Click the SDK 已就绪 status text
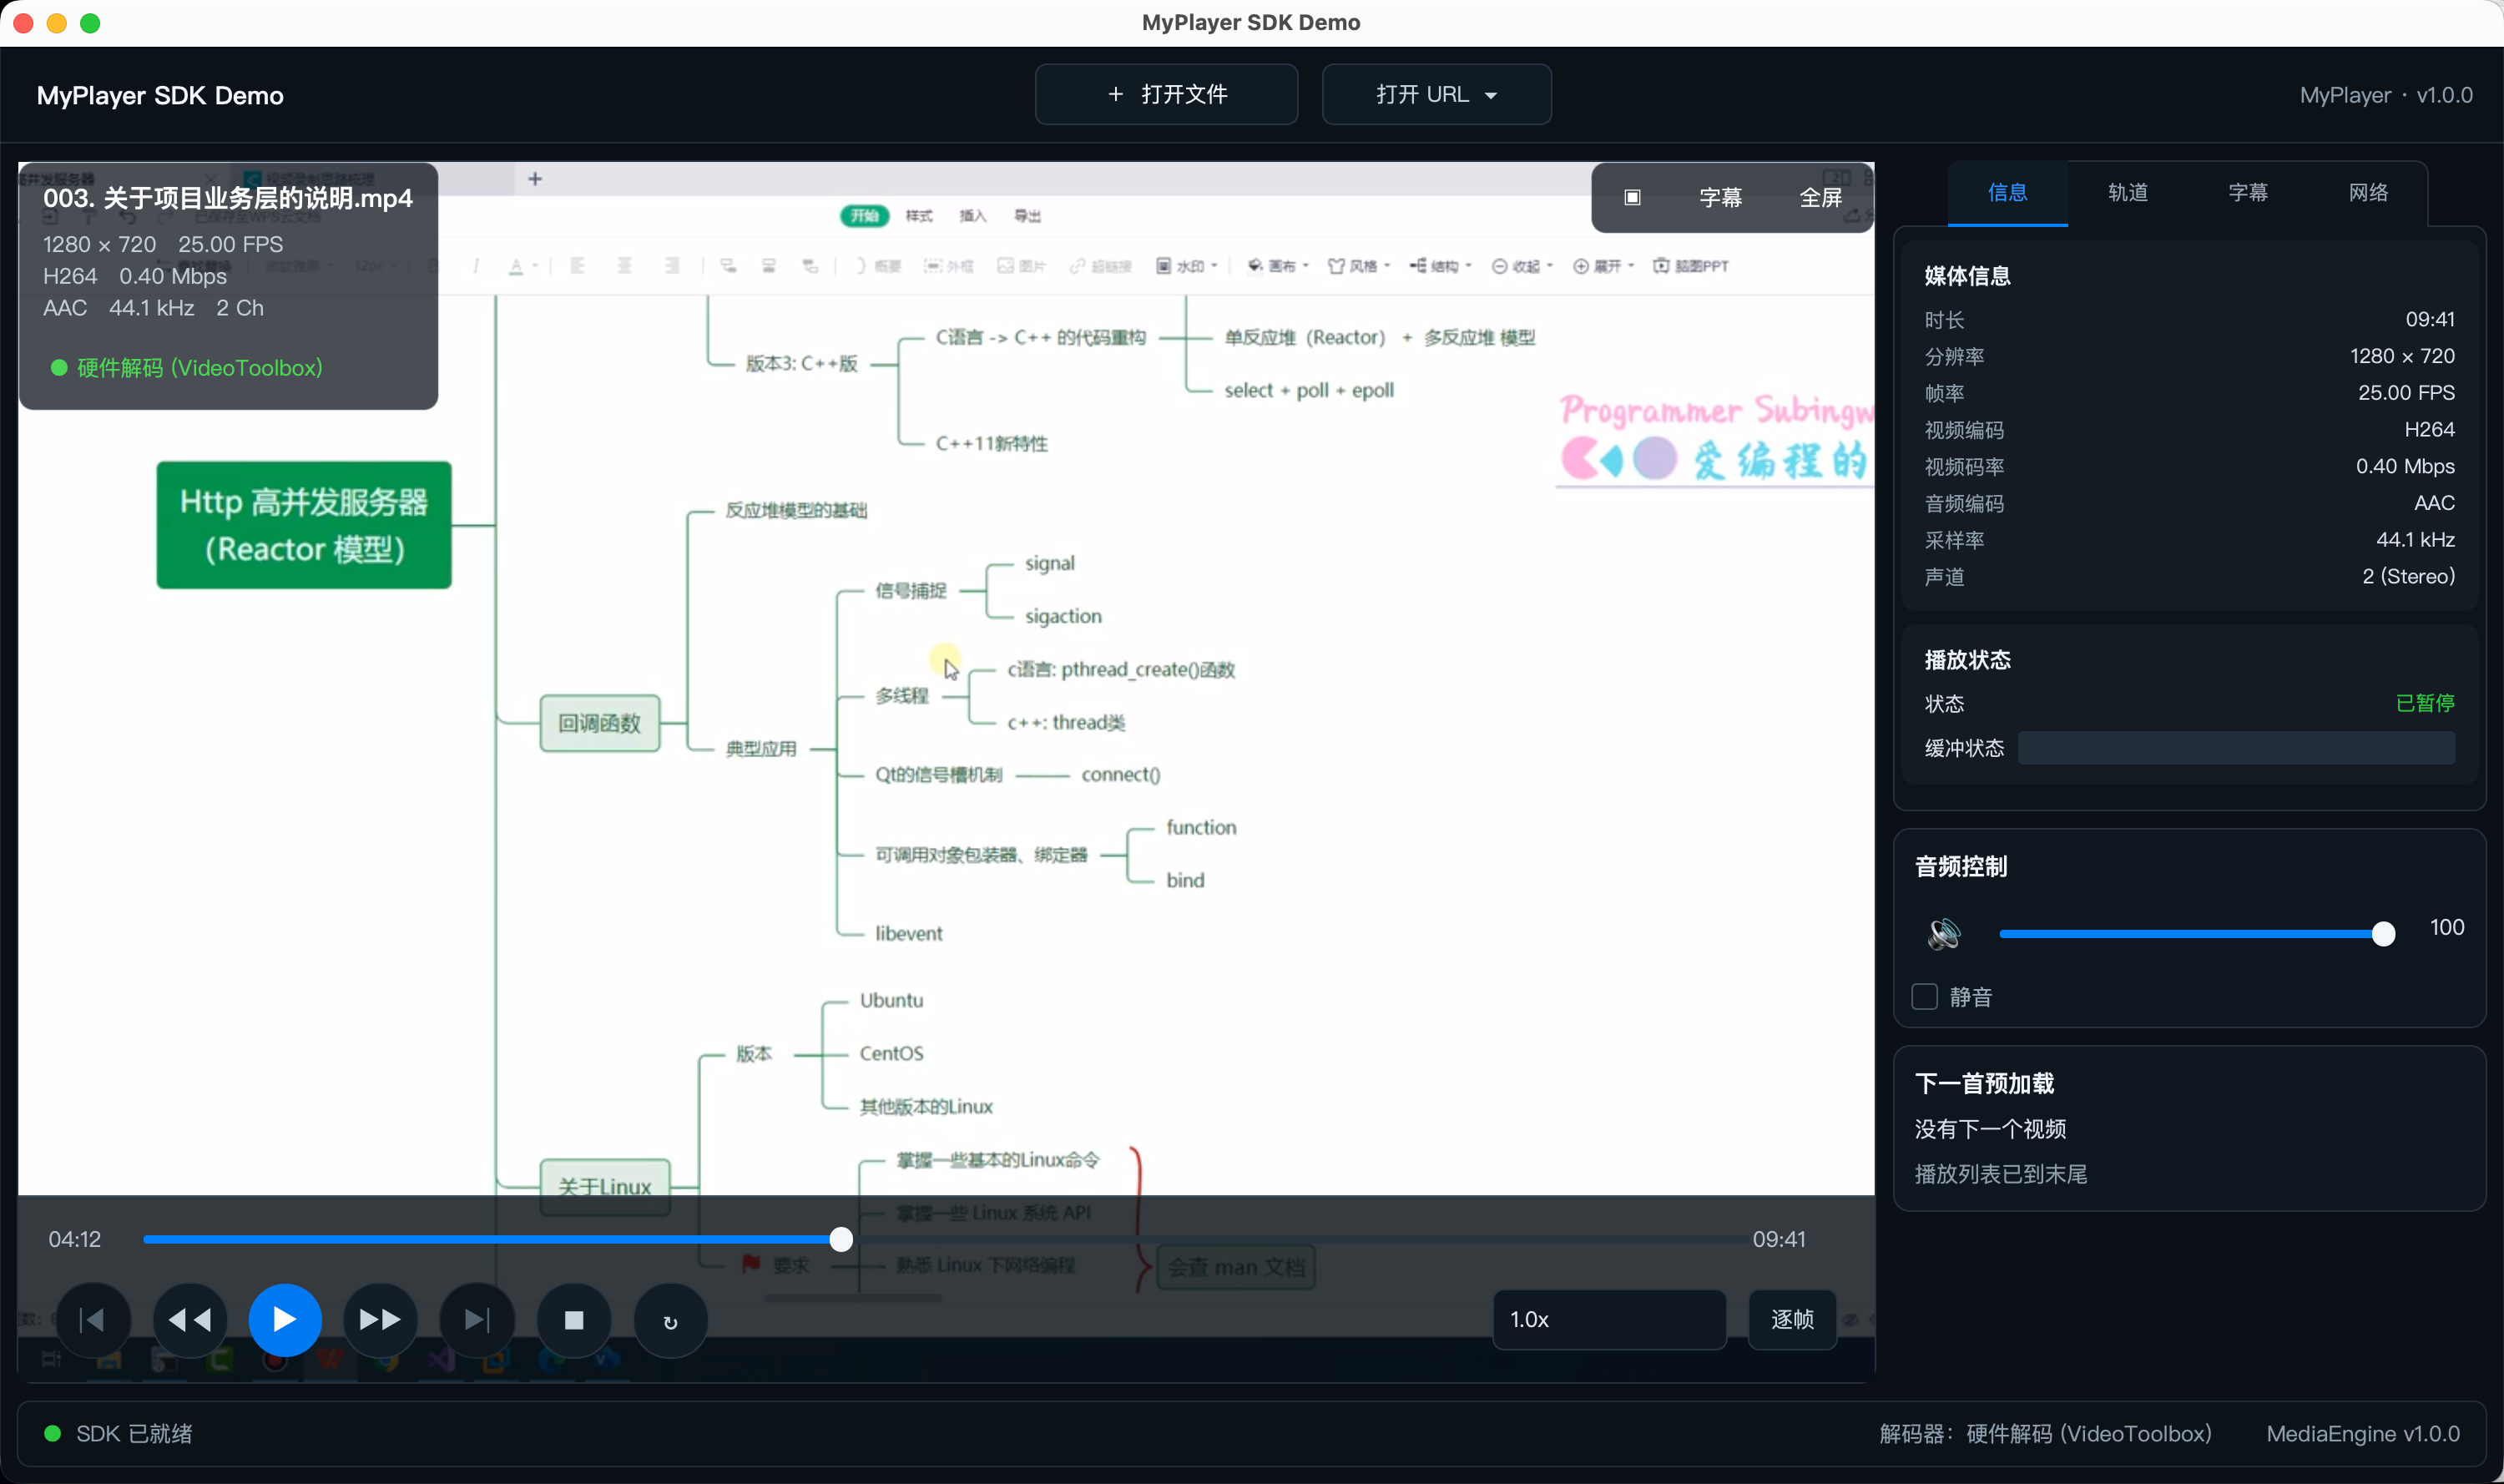This screenshot has width=2504, height=1484. pos(134,1433)
